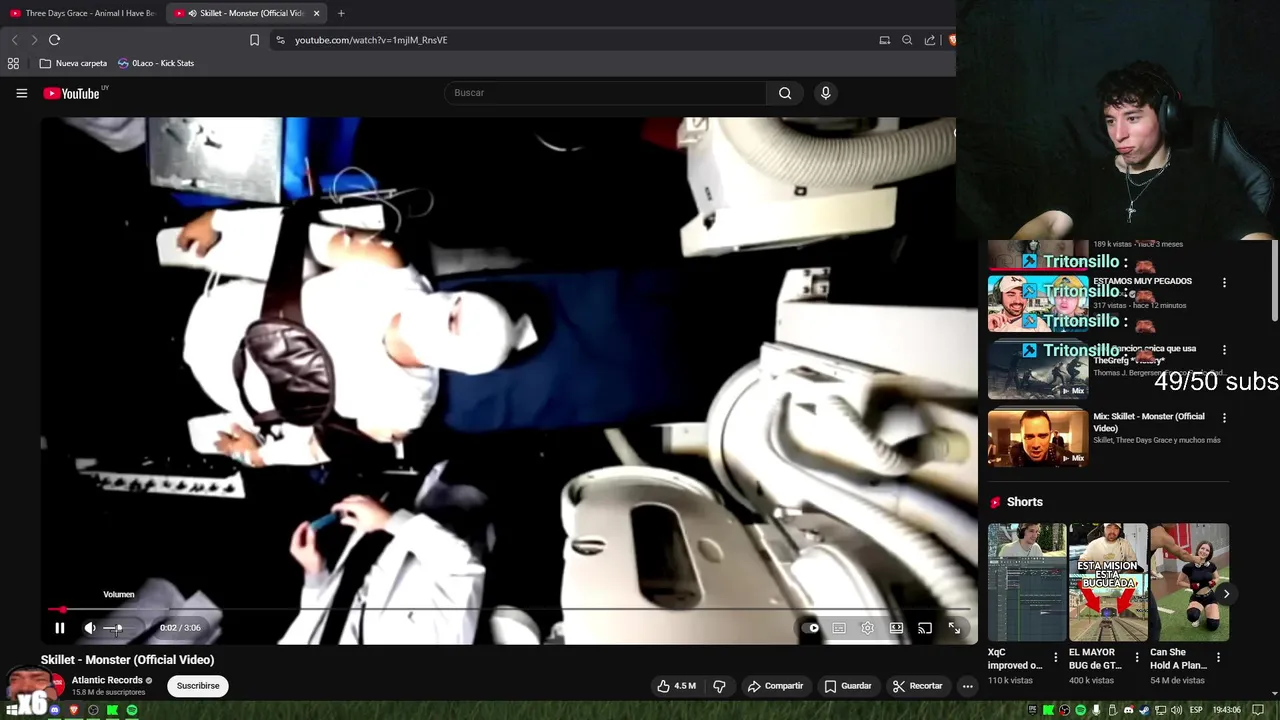Open the system volume tray icon
Screen dimensions: 1280x720
coord(1176,710)
